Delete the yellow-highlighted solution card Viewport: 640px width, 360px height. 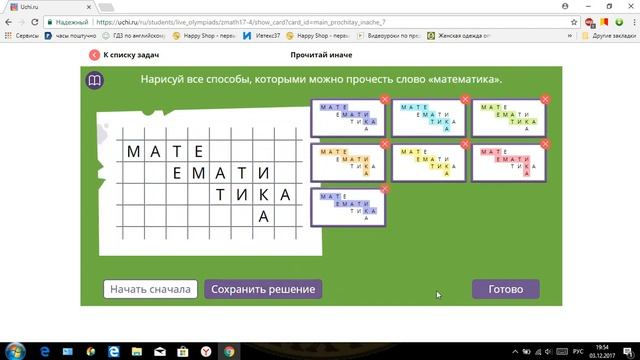465,144
